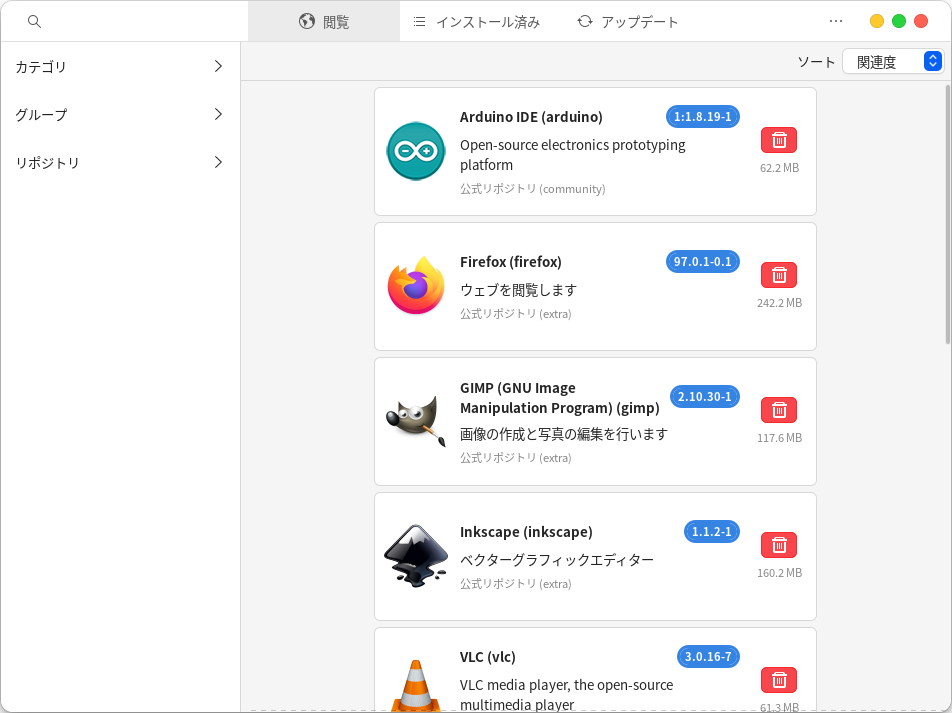
Task: Click the Firefox trash remove button
Action: [779, 275]
